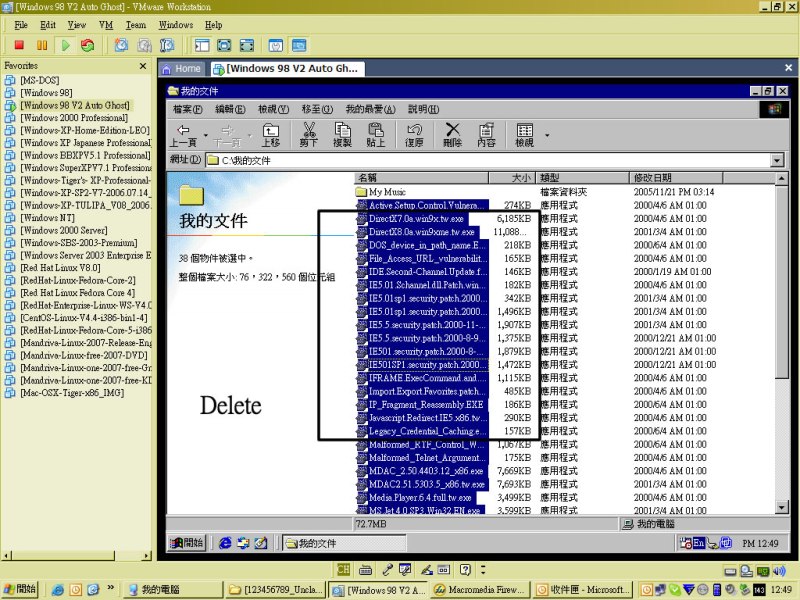The height and width of the screenshot is (600, 800).
Task: Open the Team menu
Action: pos(136,25)
